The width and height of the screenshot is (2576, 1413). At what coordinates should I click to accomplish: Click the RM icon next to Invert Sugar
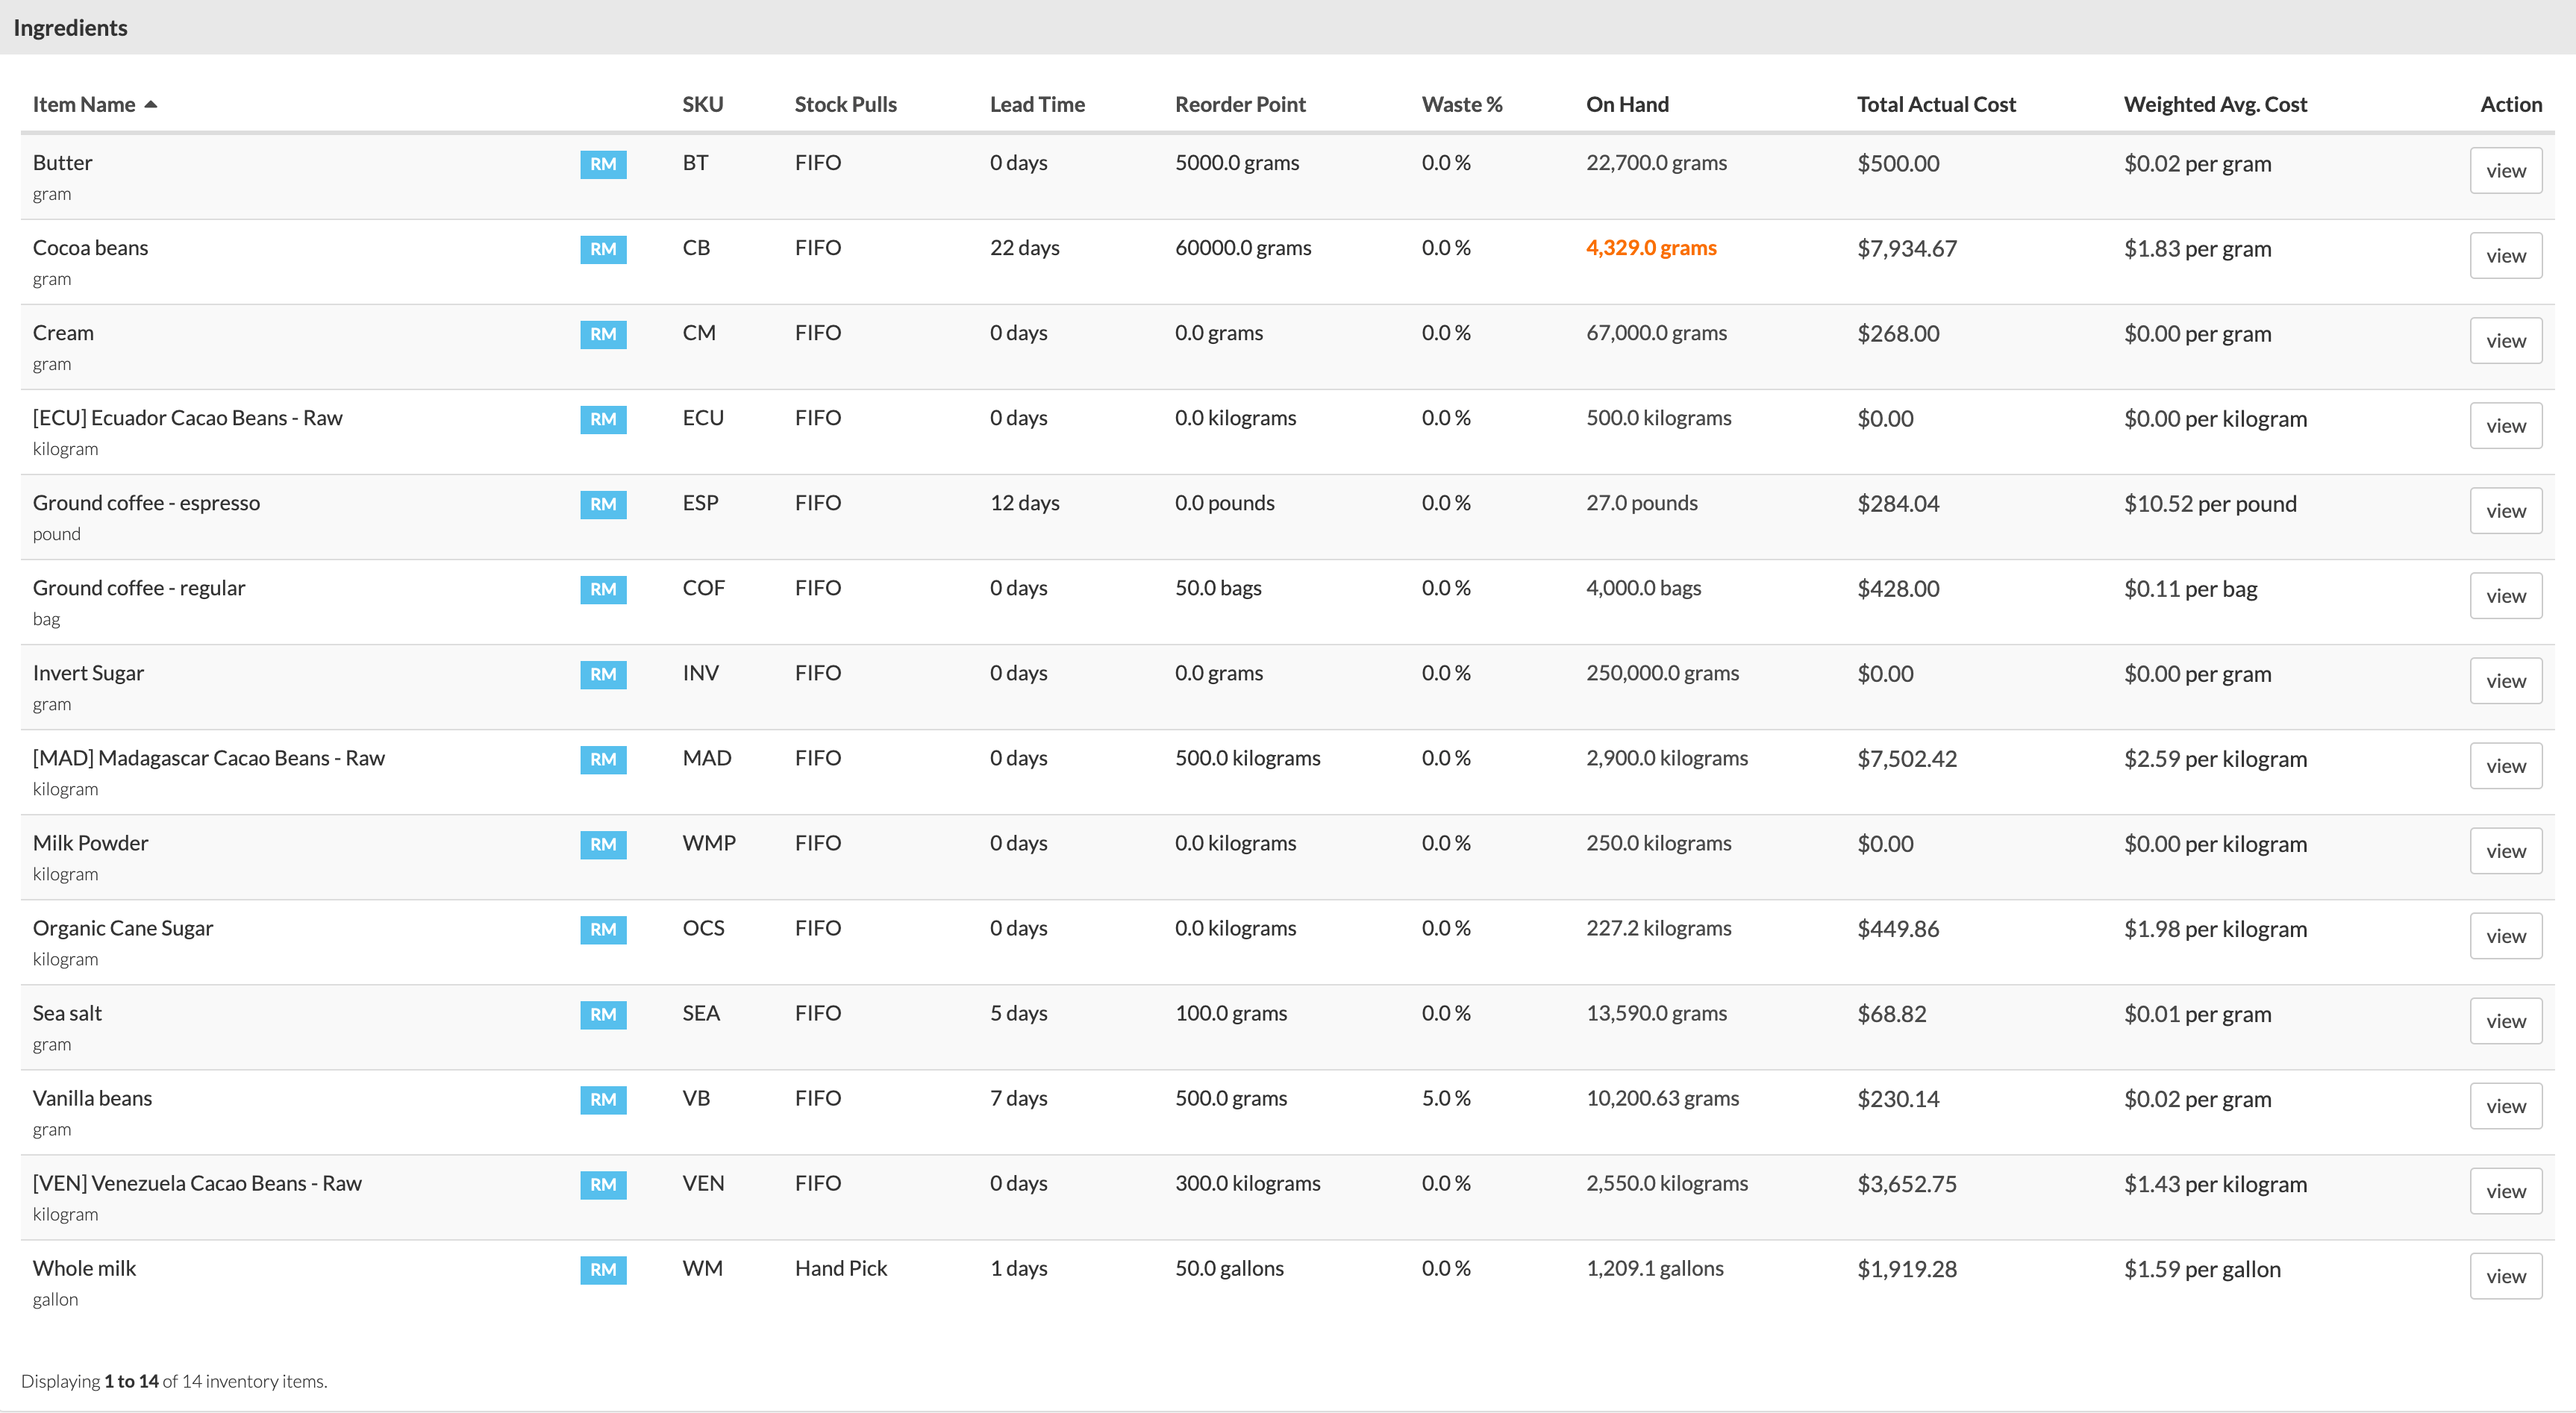tap(602, 675)
